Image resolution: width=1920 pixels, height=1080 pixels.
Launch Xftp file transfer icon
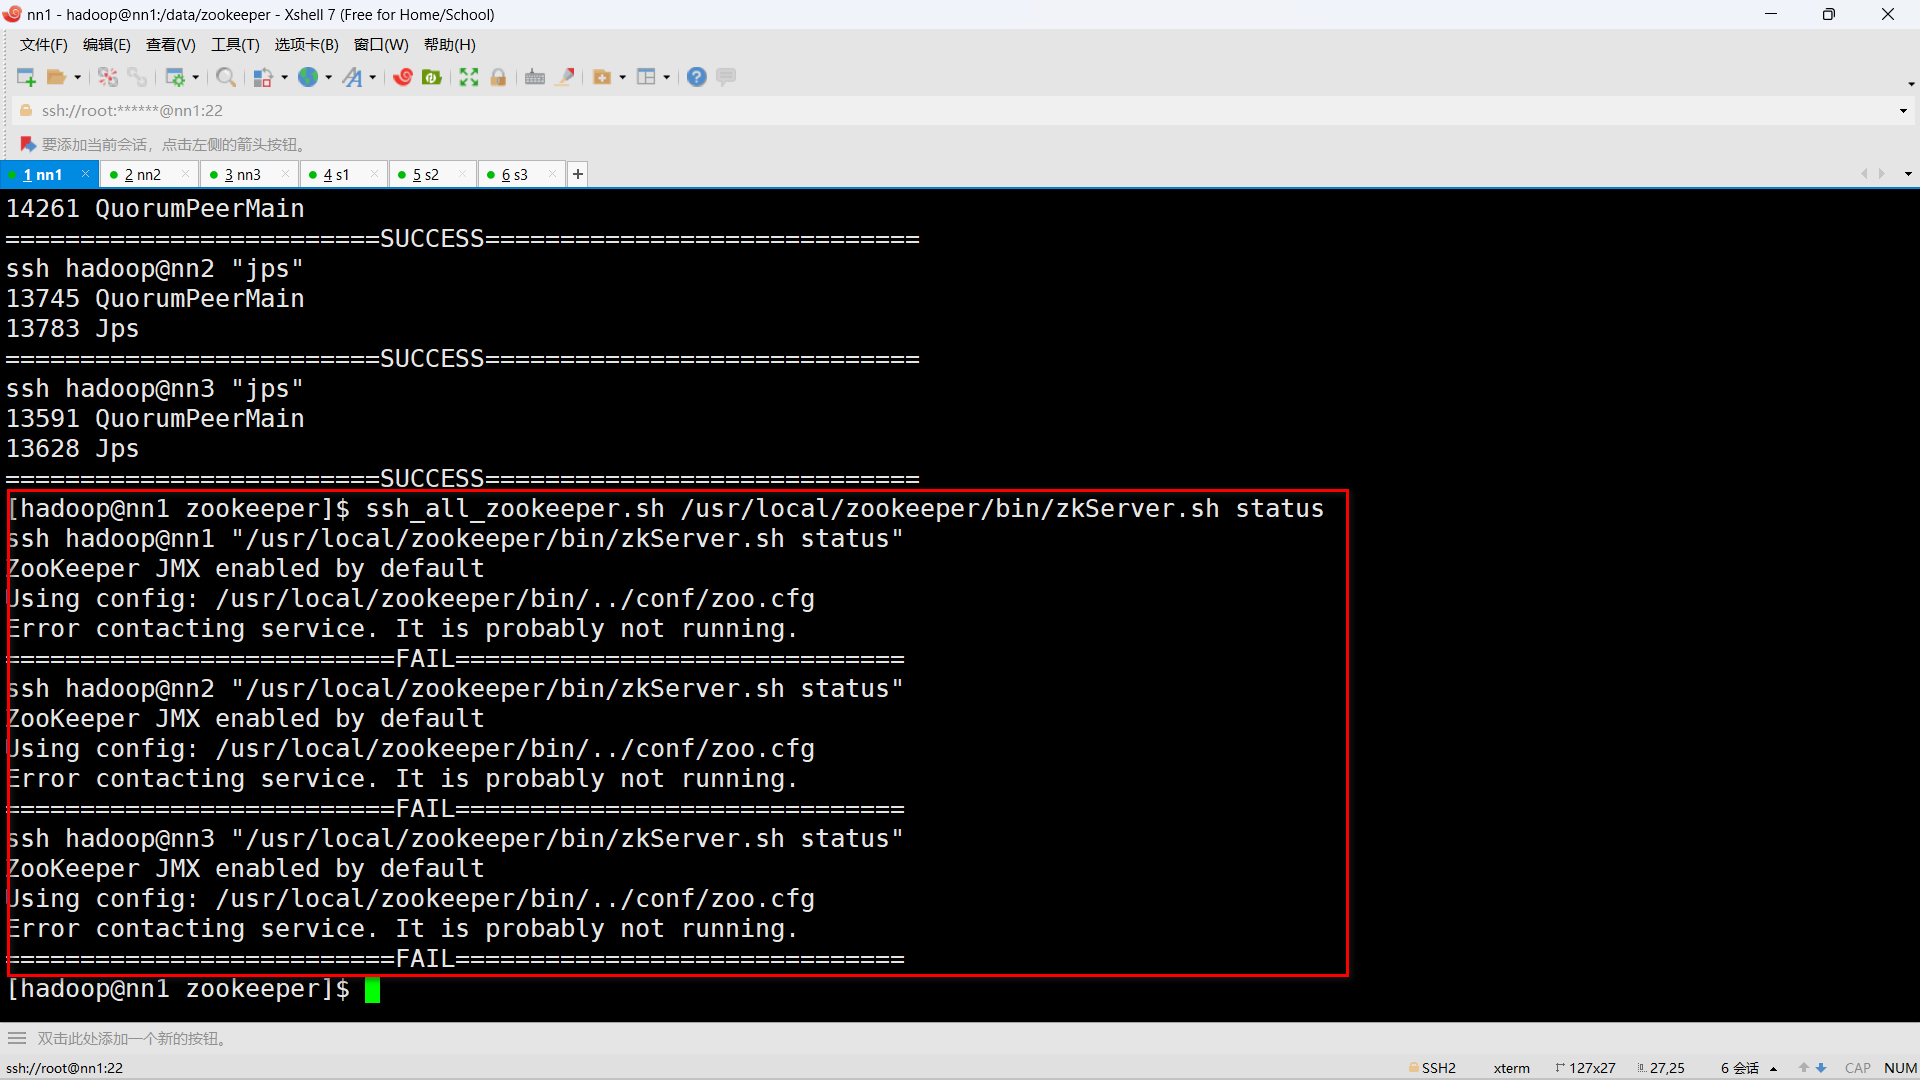[x=432, y=77]
